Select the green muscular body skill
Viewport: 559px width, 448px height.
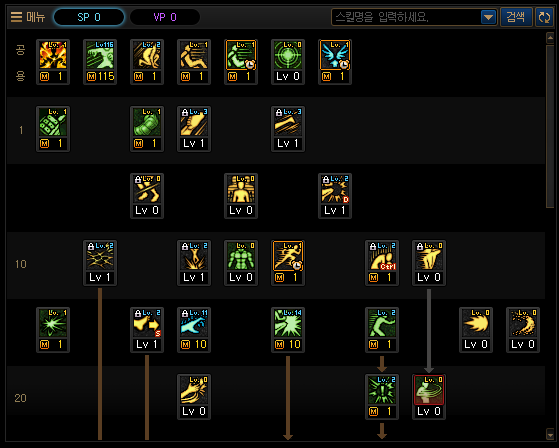point(241,256)
